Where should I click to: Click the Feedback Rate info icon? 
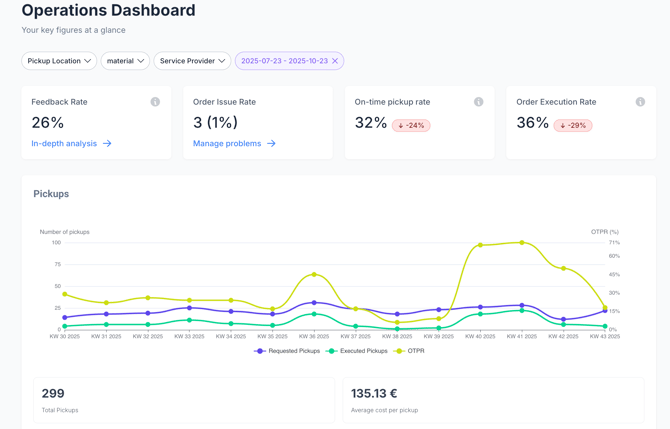pyautogui.click(x=155, y=102)
